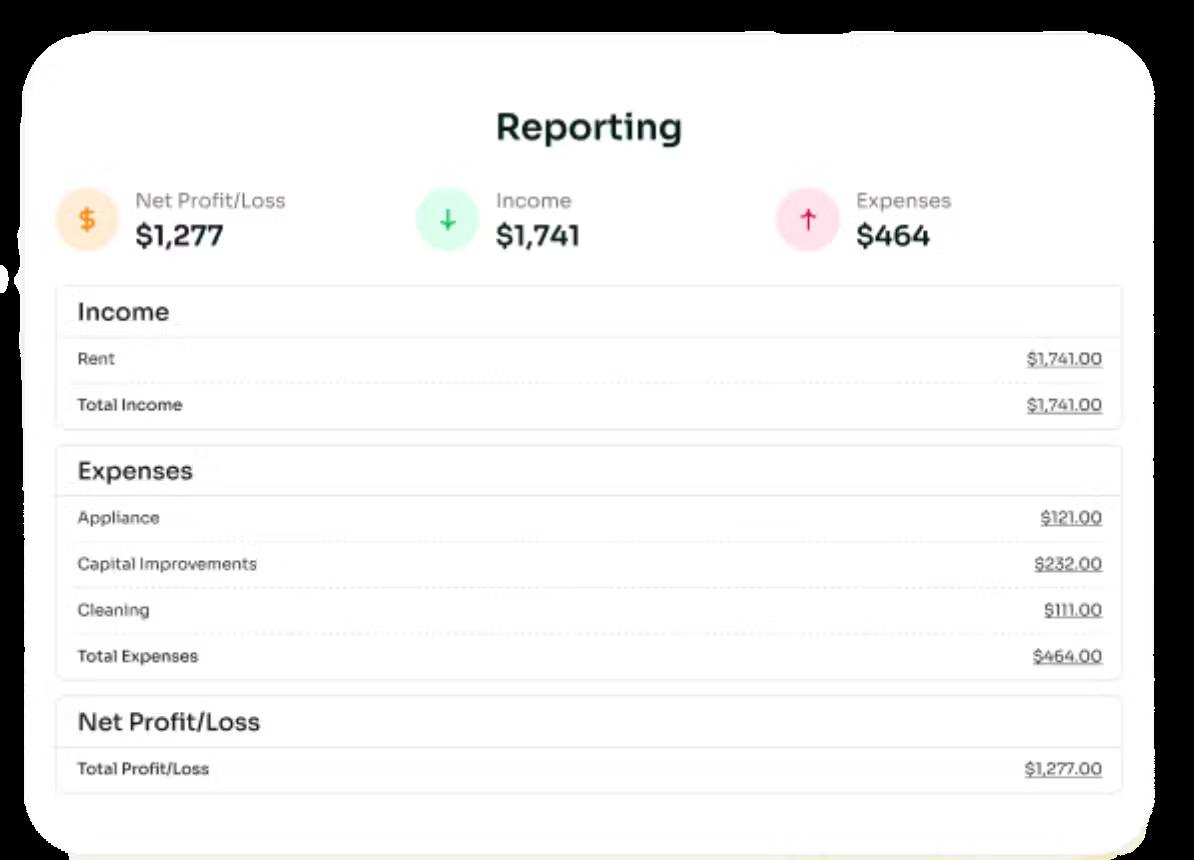The height and width of the screenshot is (860, 1194).
Task: Open the Appliance $121.00 amount link
Action: tap(1071, 518)
